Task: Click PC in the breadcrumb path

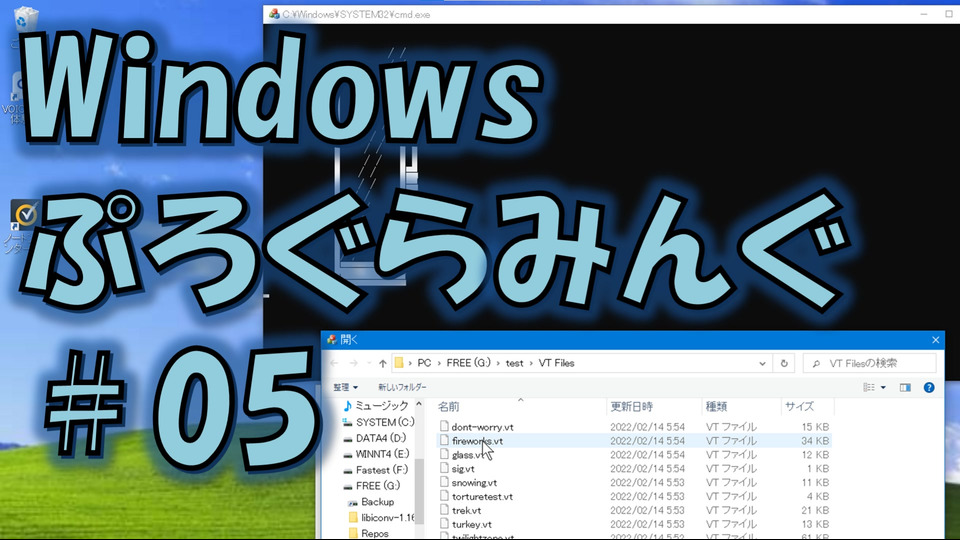Action: click(x=424, y=364)
